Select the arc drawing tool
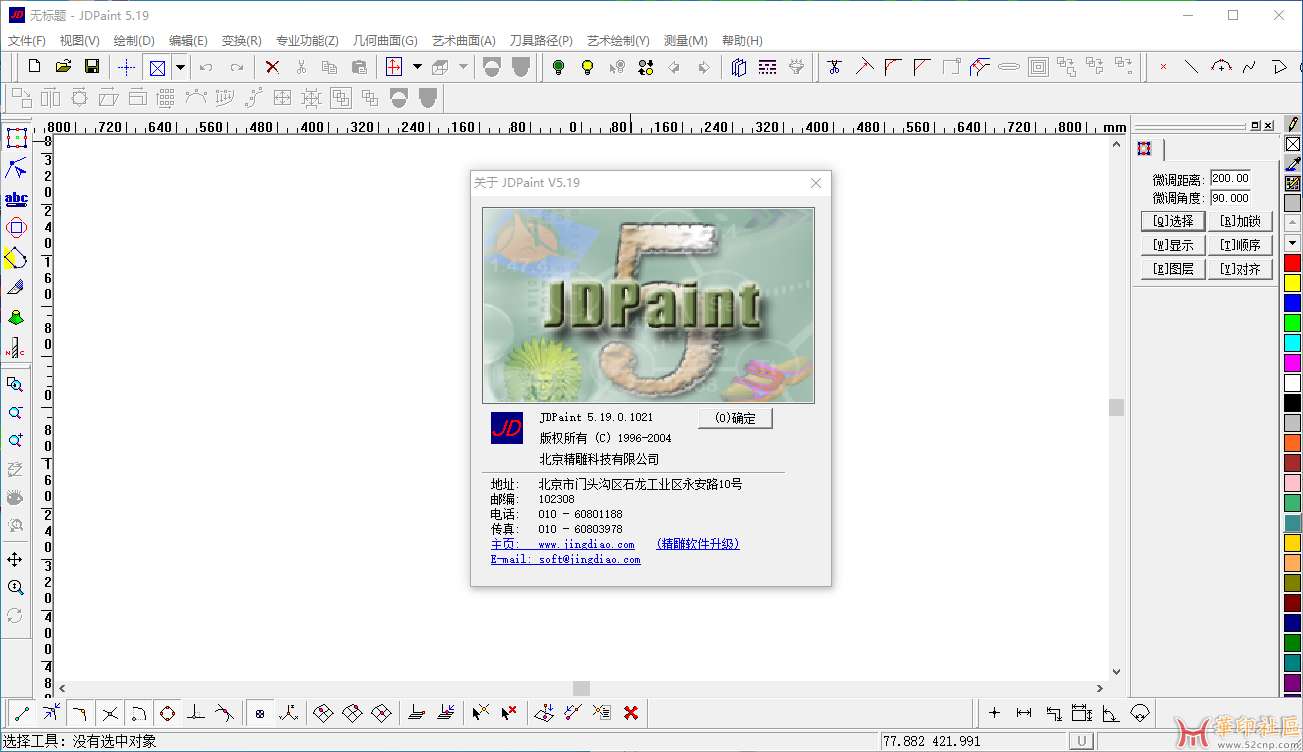Screen dimensions: 1303x752 (1220, 67)
